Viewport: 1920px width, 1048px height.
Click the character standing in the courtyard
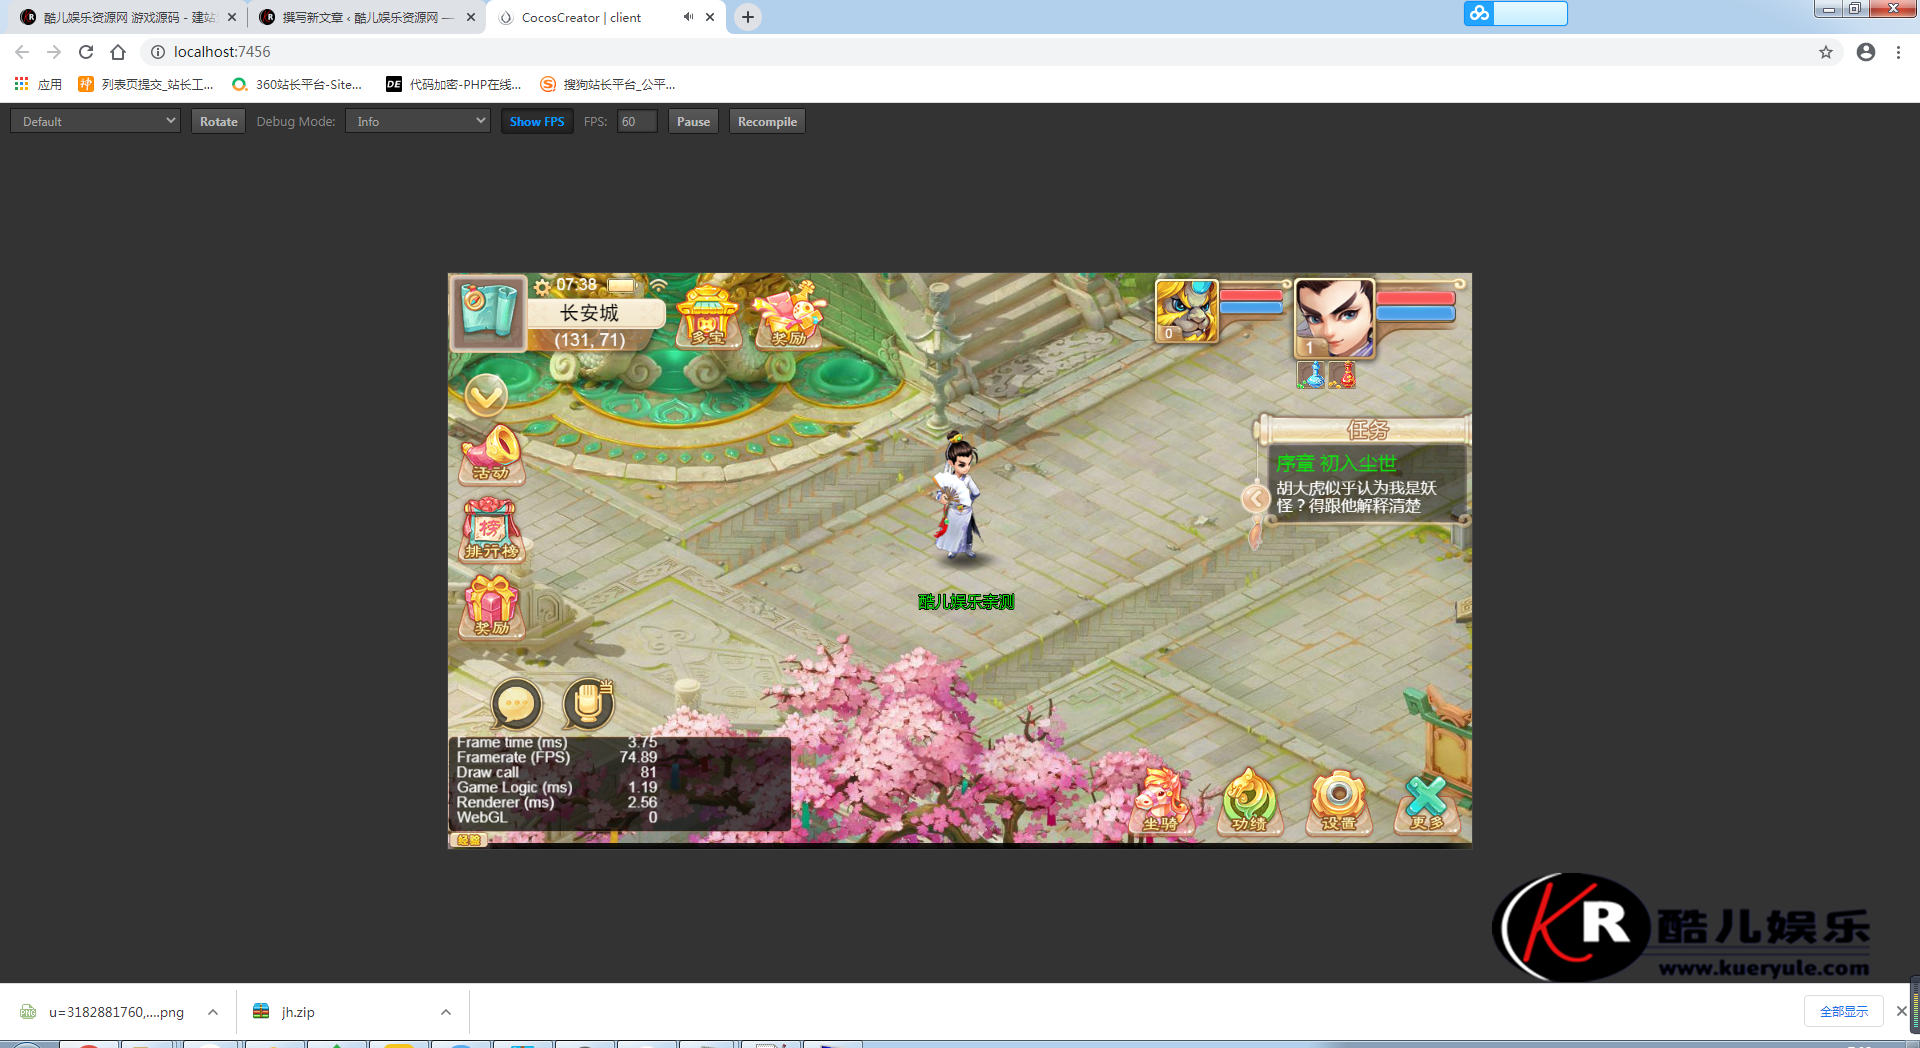[x=958, y=496]
